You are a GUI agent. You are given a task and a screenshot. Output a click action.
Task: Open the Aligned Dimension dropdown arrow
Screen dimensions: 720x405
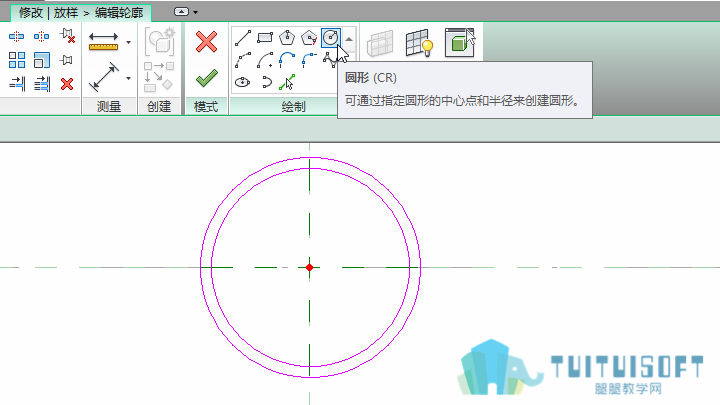click(129, 78)
